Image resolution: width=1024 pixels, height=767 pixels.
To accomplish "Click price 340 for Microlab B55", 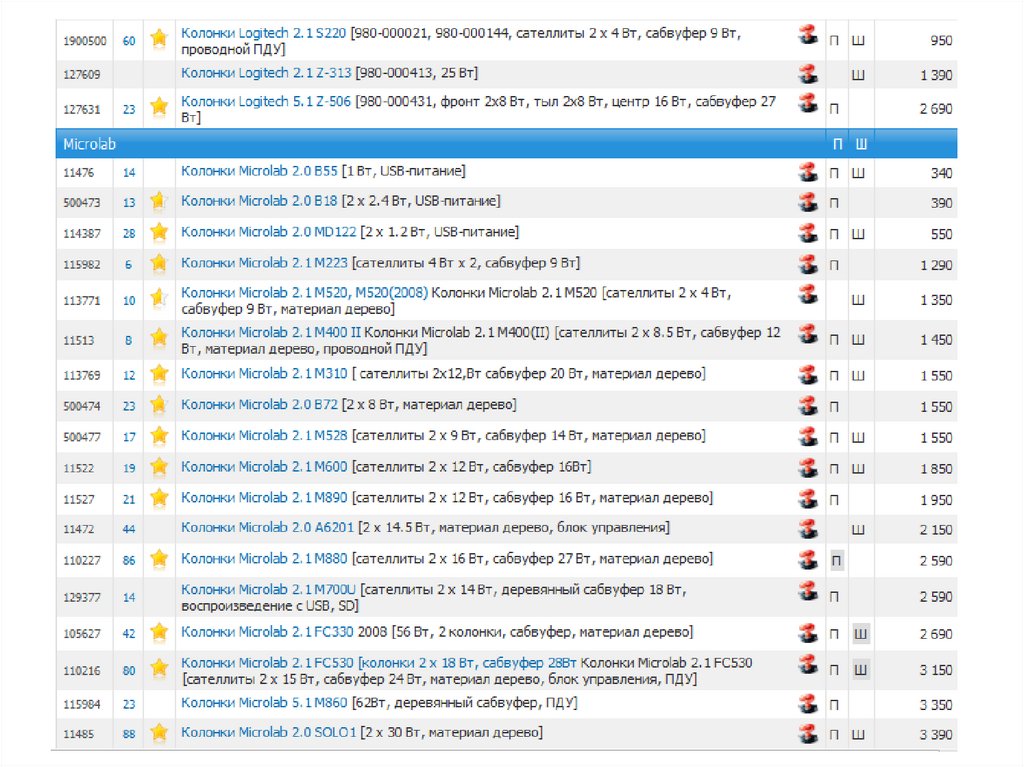I will coord(941,173).
